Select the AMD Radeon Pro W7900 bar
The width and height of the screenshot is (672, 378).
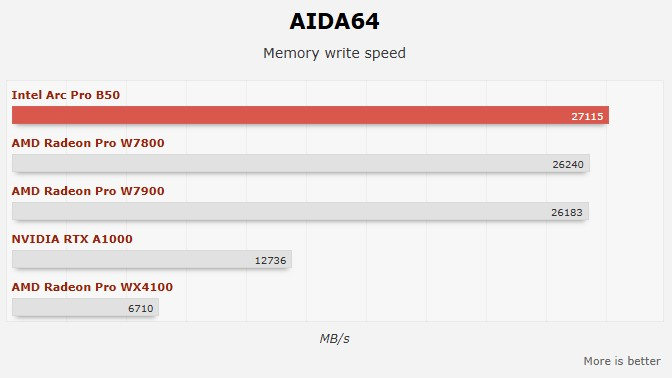point(300,211)
